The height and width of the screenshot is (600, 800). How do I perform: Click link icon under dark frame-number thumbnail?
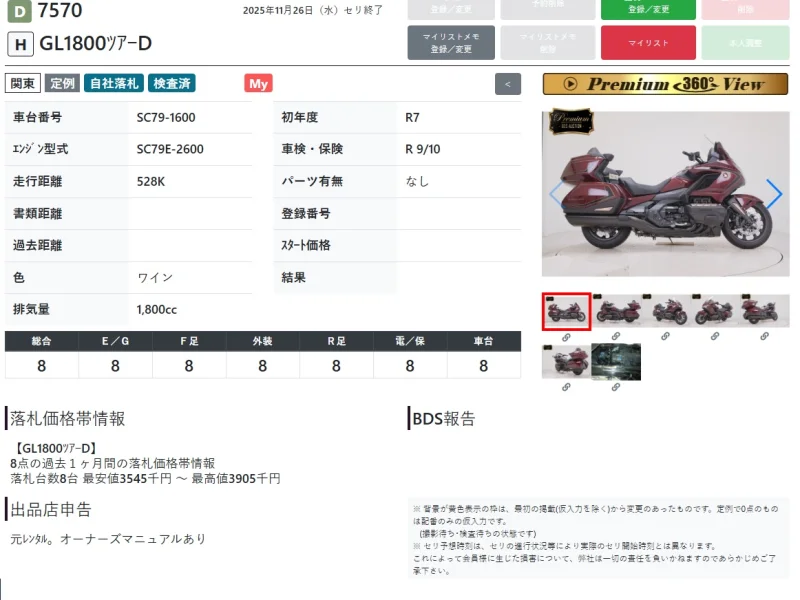click(x=616, y=387)
